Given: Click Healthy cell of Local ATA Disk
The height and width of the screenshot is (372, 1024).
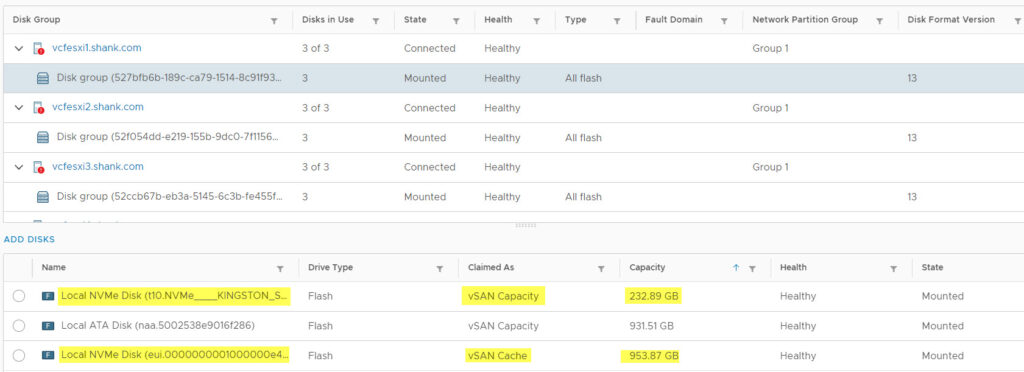Looking at the screenshot, I should tap(797, 326).
